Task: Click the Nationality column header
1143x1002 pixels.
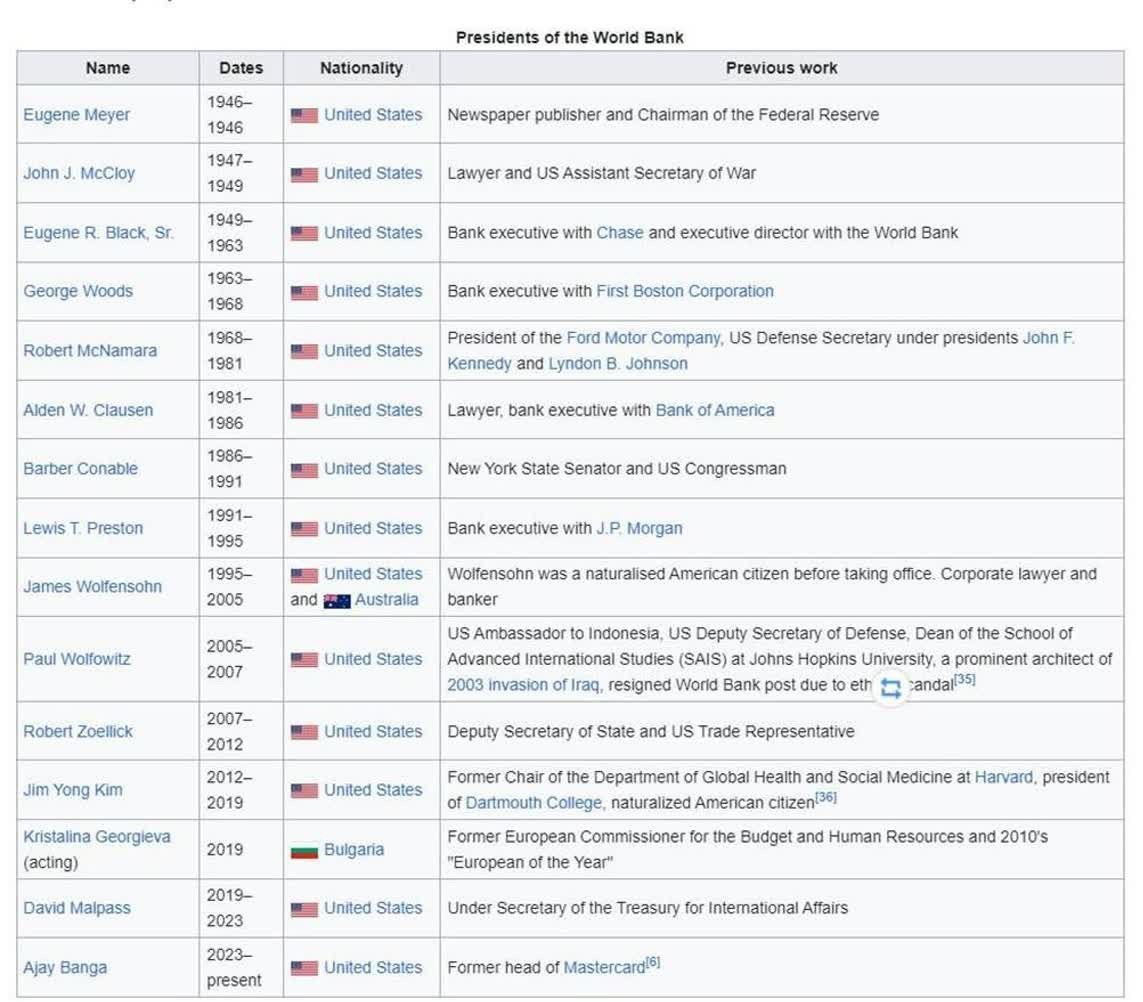Action: coord(361,68)
